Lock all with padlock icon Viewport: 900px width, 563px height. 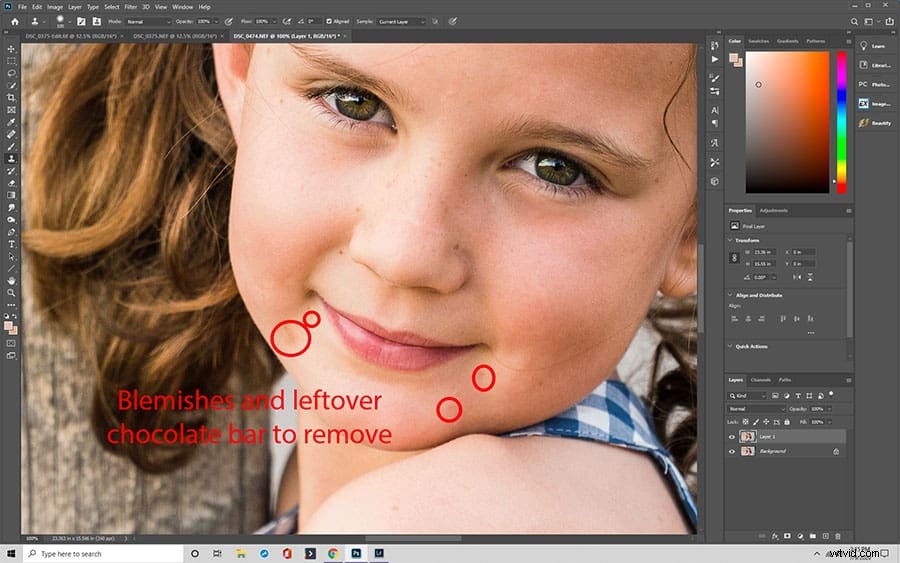coord(787,422)
